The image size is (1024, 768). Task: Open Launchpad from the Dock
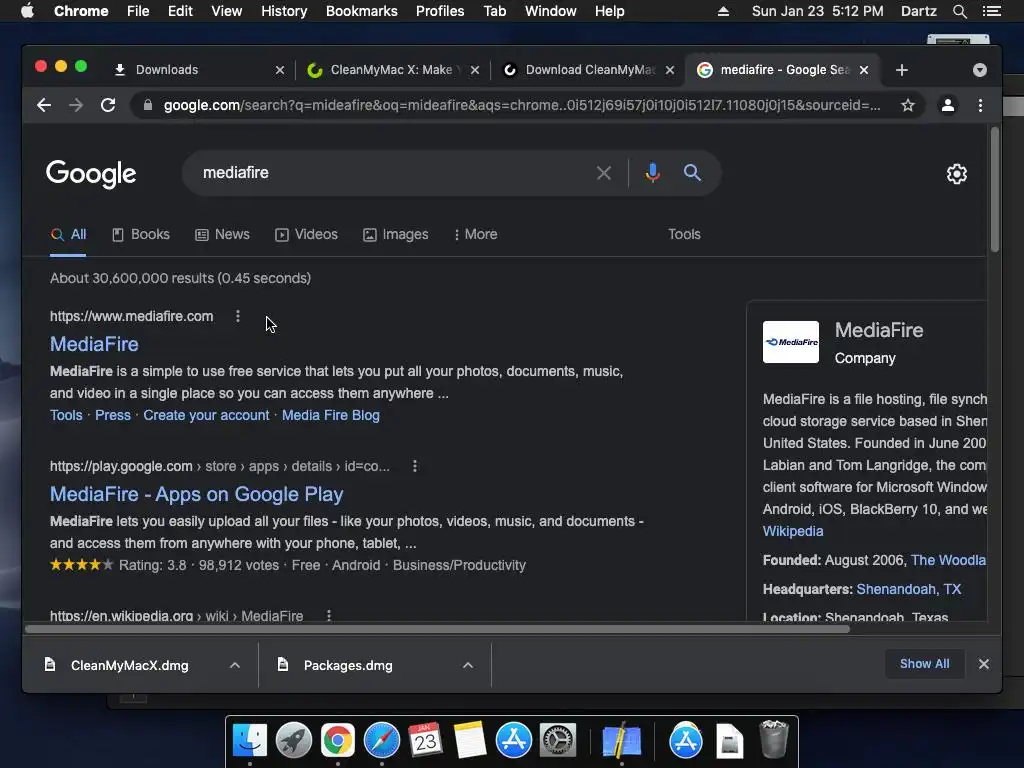293,741
